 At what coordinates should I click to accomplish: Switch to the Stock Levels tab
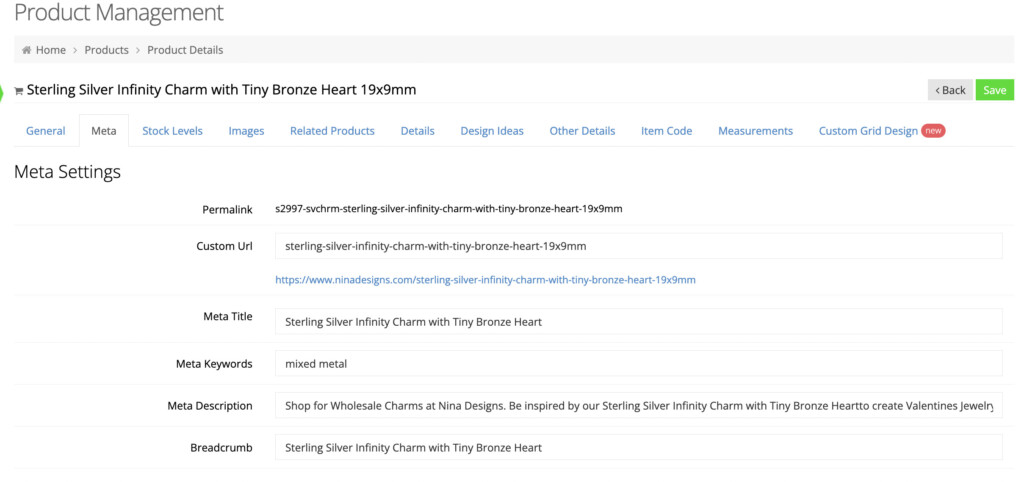(172, 131)
